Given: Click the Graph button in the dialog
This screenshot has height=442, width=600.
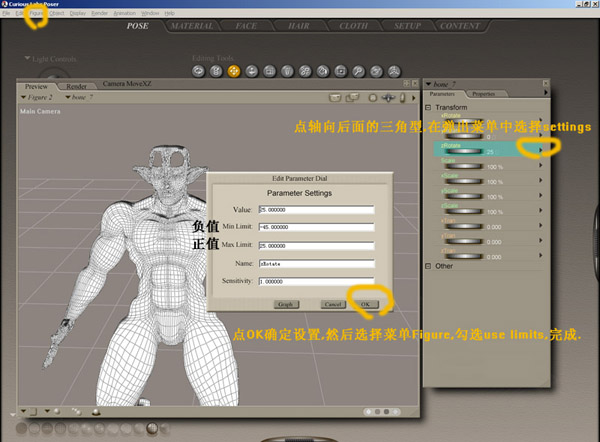Looking at the screenshot, I should click(x=284, y=303).
